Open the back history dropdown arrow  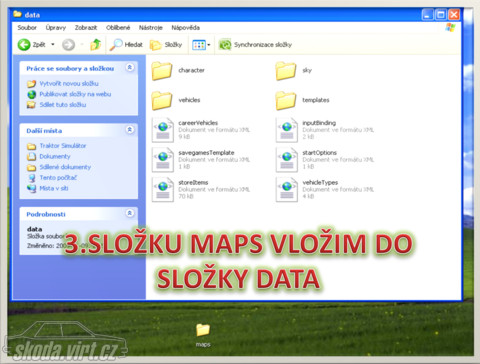[x=53, y=44]
